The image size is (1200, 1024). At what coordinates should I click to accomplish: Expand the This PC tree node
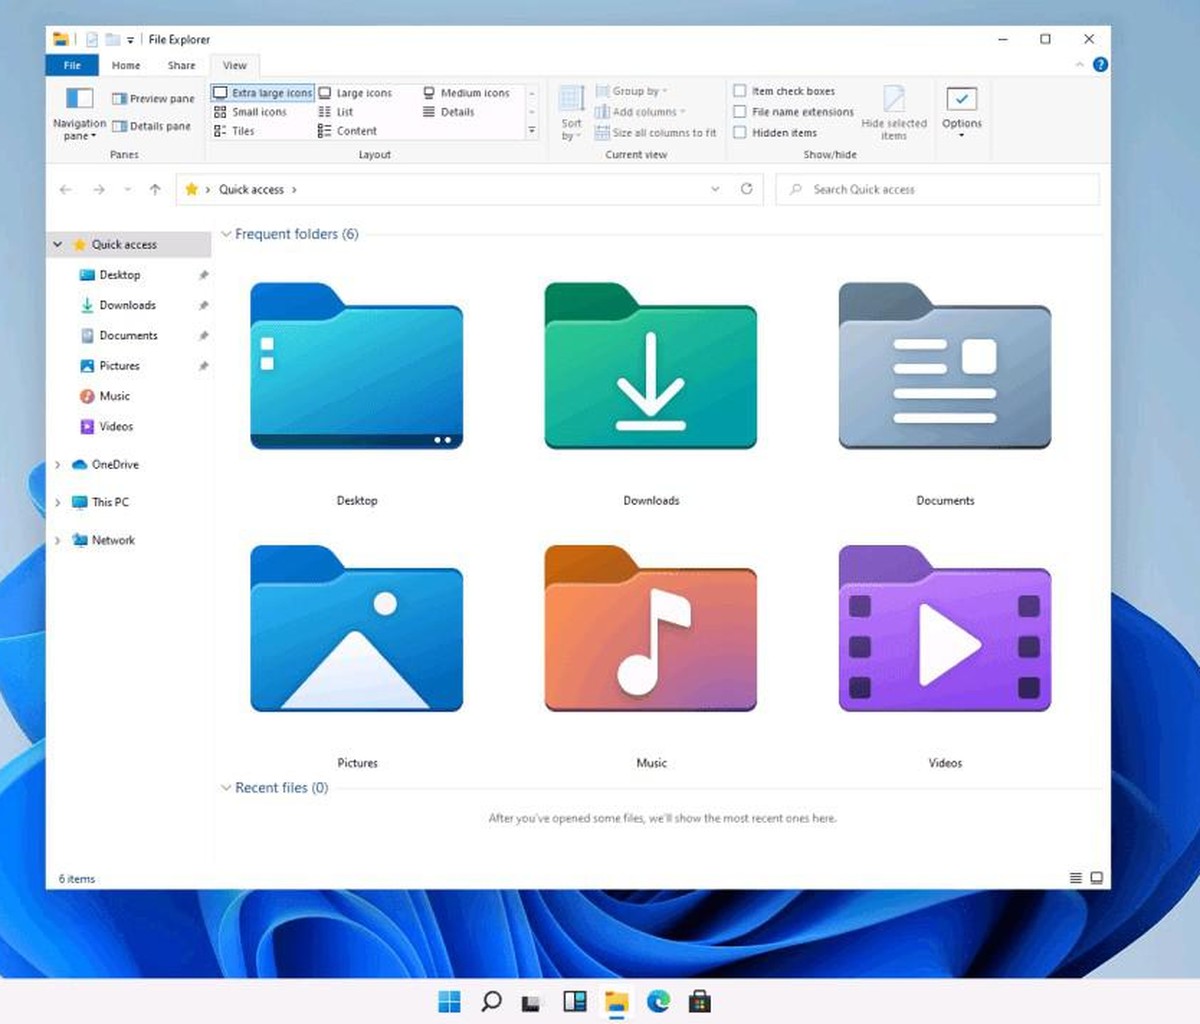pyautogui.click(x=57, y=503)
